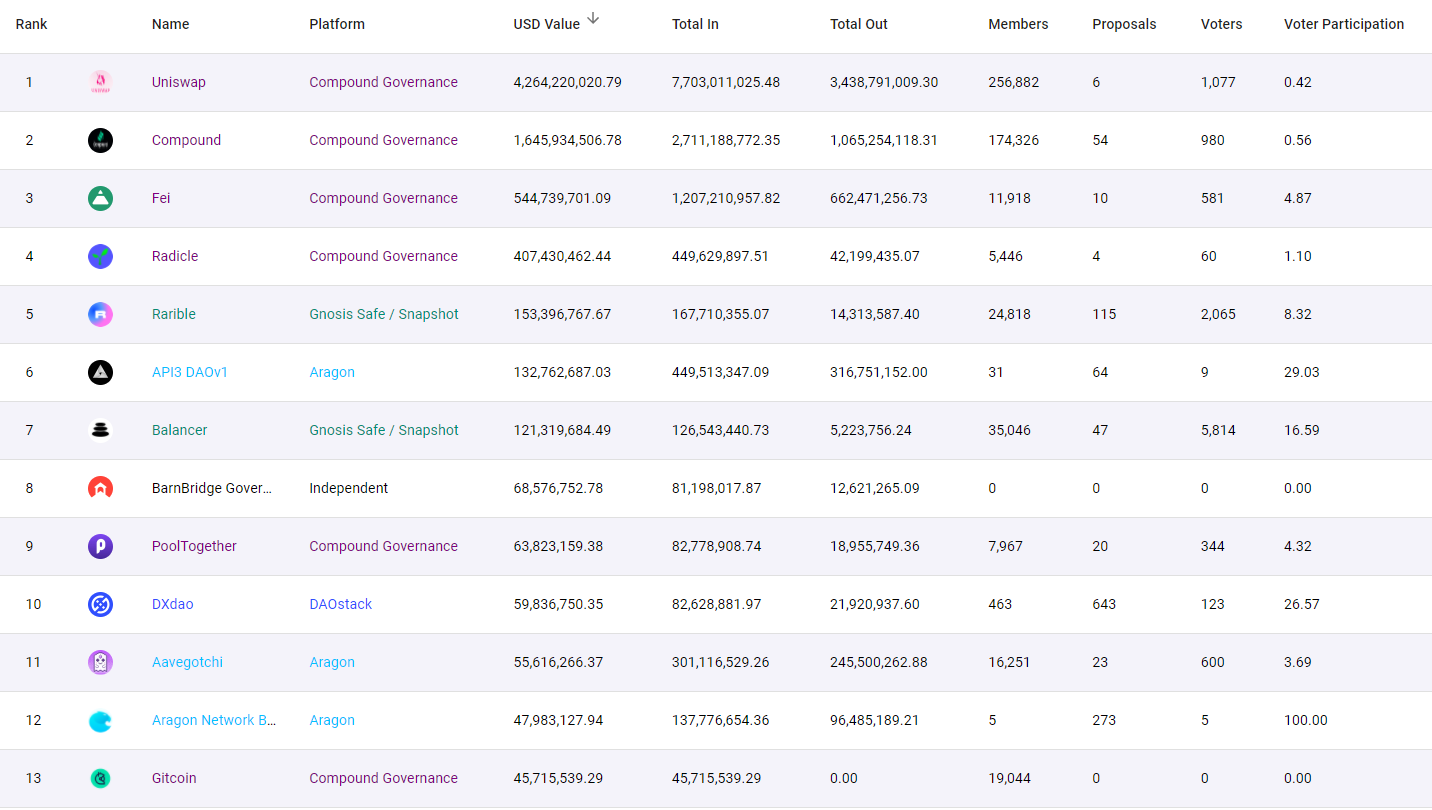The image size is (1432, 810).
Task: Click the Aragon Network logo icon
Action: pyautogui.click(x=100, y=720)
